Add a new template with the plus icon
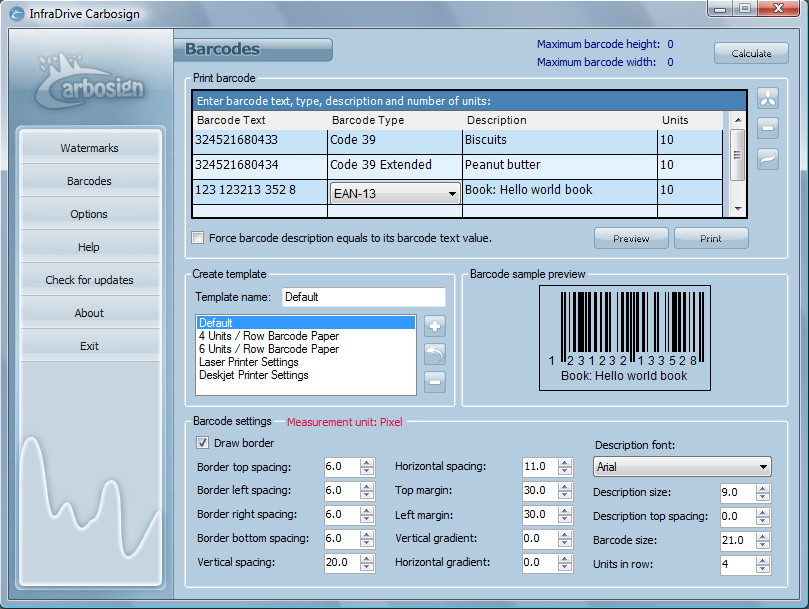Image resolution: width=809 pixels, height=609 pixels. (x=435, y=326)
